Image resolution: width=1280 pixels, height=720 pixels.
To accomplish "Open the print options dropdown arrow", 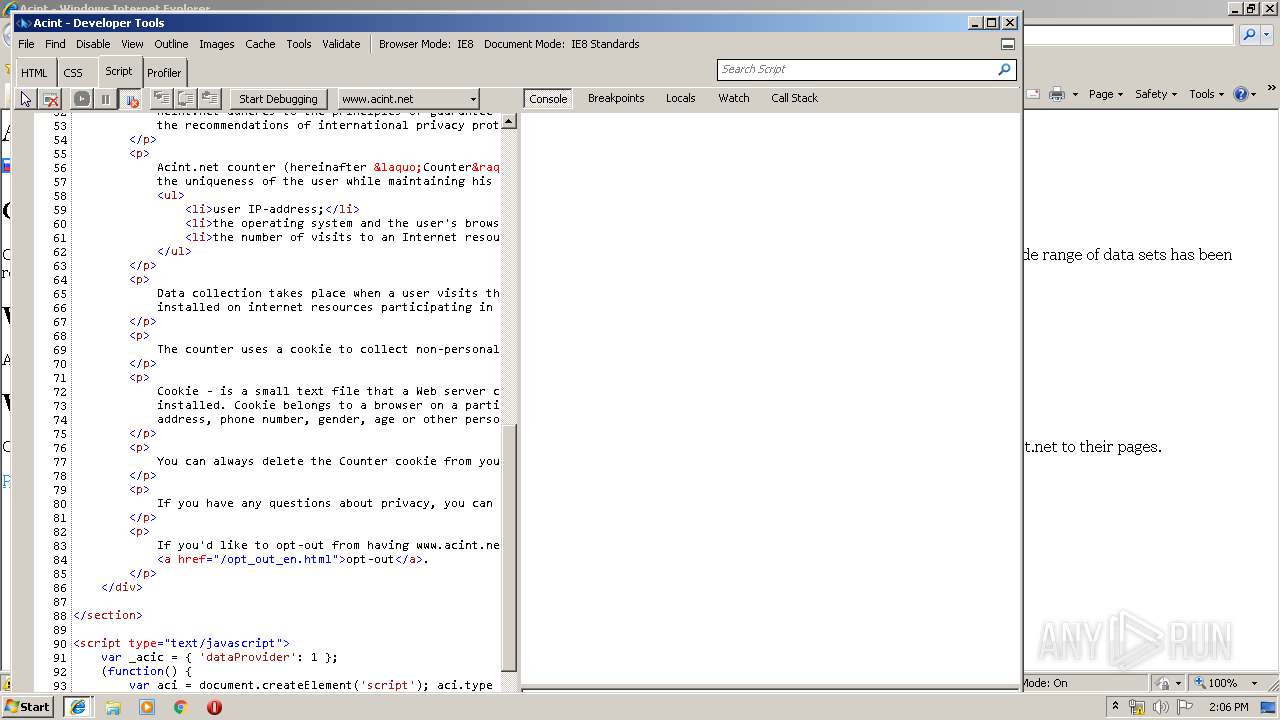I will pyautogui.click(x=1075, y=94).
